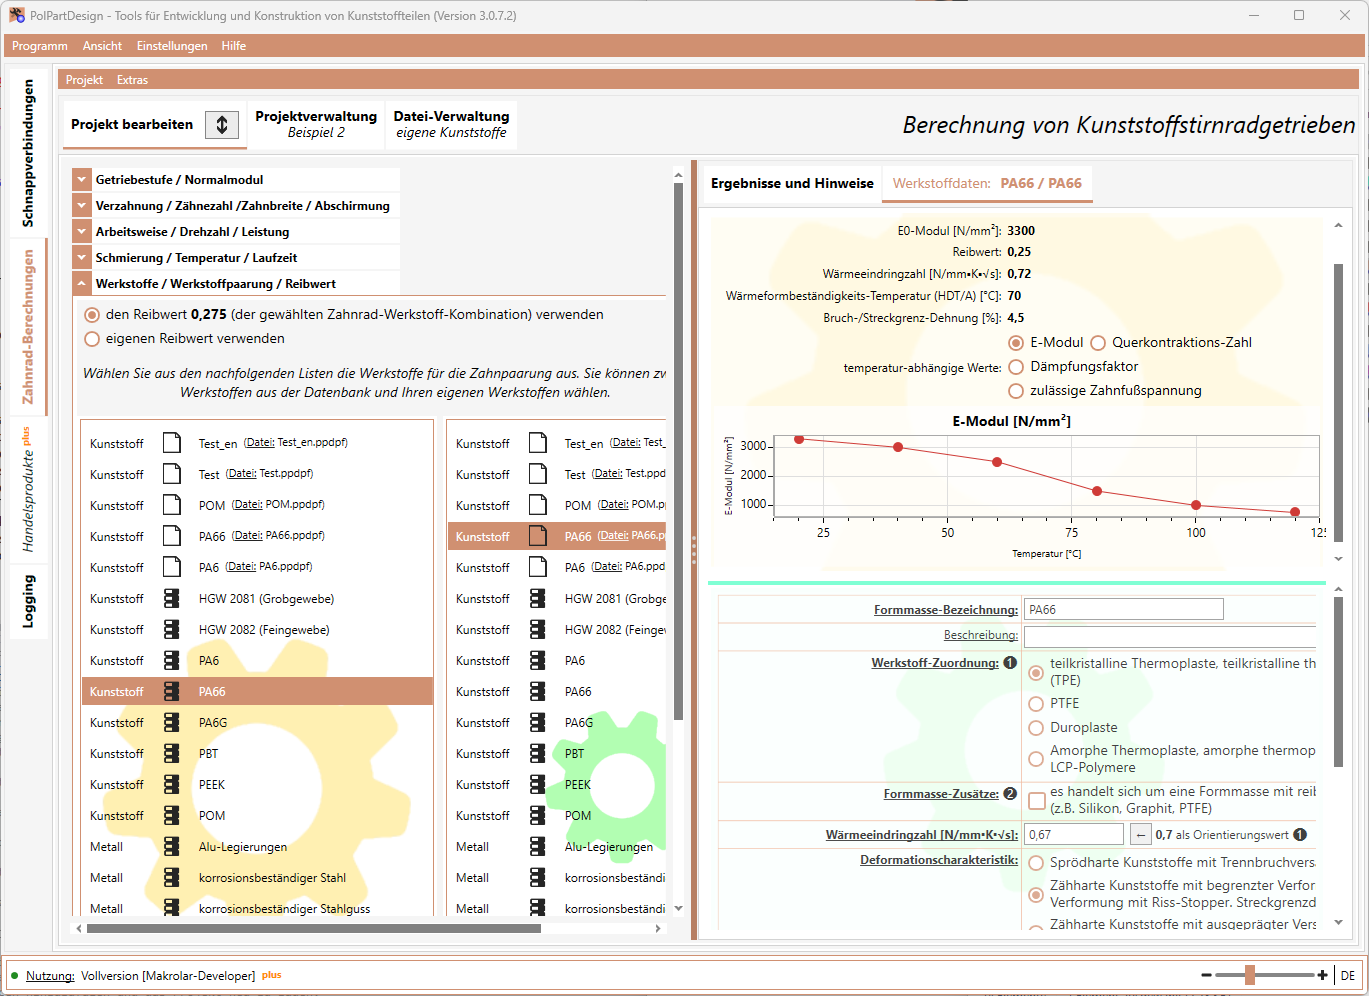Image resolution: width=1369 pixels, height=996 pixels.
Task: Open Datei-Verwaltung eigene Kunststoffe tab
Action: click(x=451, y=124)
